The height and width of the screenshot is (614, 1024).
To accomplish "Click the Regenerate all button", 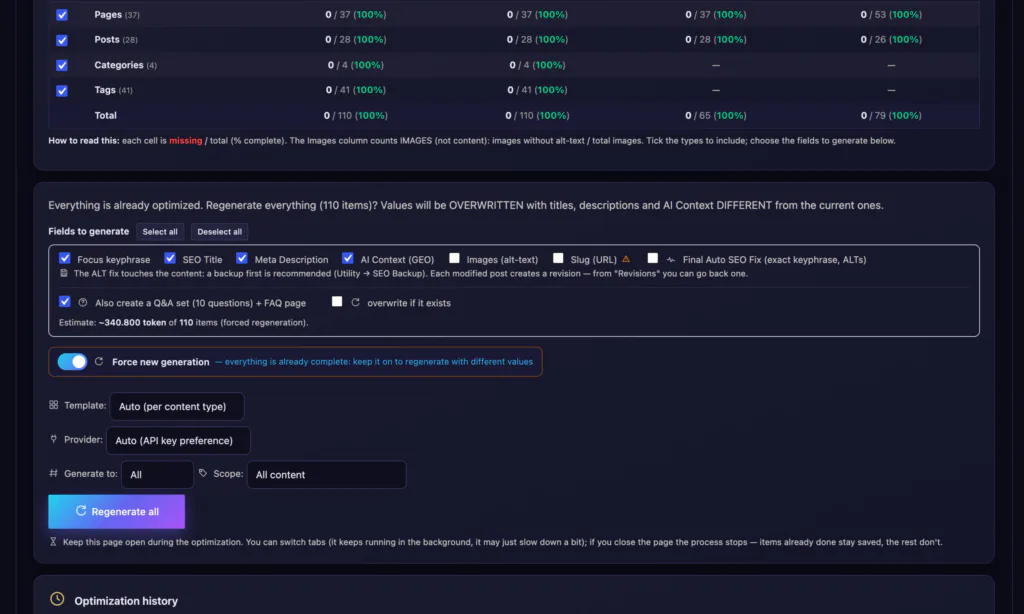I will tap(116, 511).
